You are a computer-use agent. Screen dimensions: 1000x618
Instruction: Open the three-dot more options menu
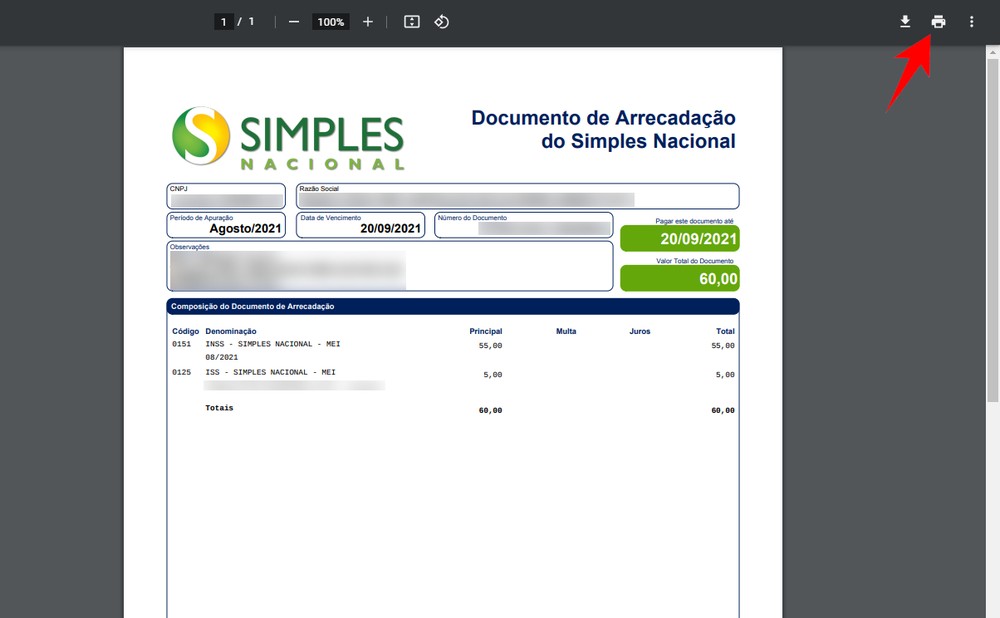971,20
